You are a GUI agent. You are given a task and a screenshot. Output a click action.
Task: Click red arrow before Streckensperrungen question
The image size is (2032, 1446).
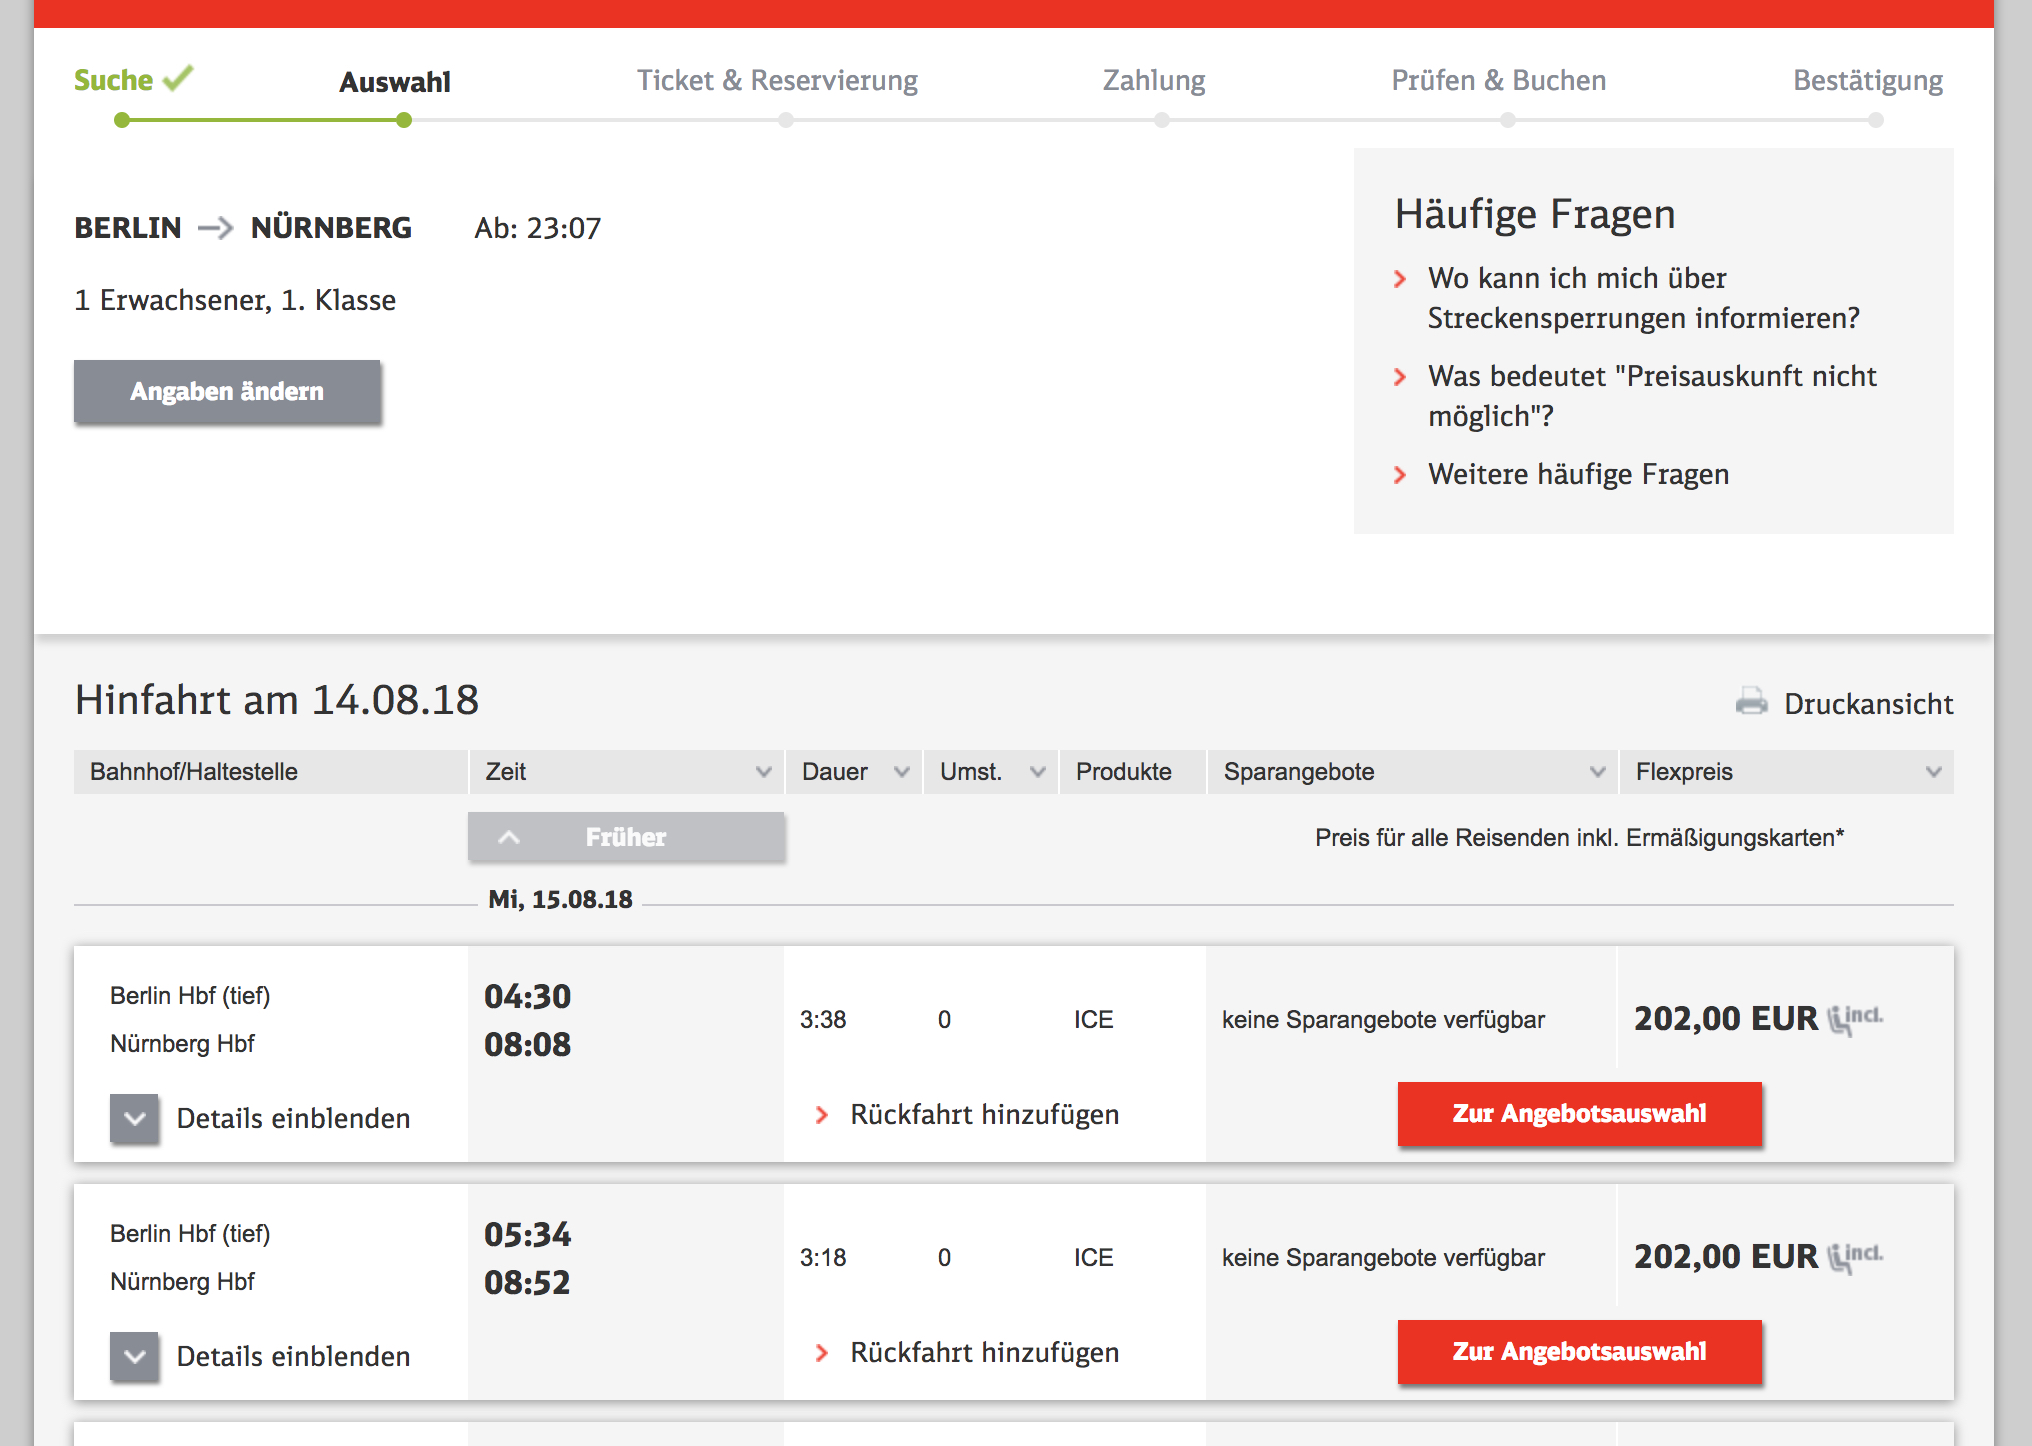point(1400,279)
